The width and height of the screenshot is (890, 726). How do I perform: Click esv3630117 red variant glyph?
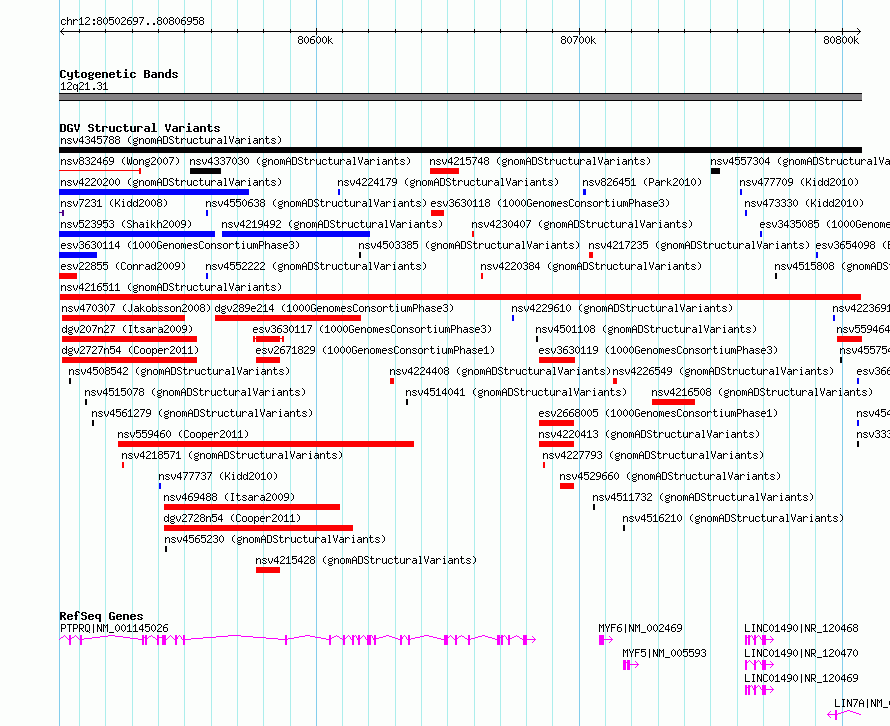point(268,339)
